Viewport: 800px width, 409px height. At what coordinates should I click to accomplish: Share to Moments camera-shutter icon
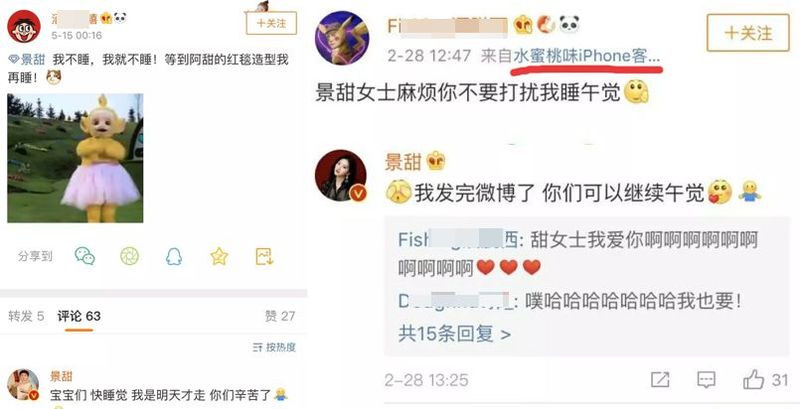[x=130, y=255]
